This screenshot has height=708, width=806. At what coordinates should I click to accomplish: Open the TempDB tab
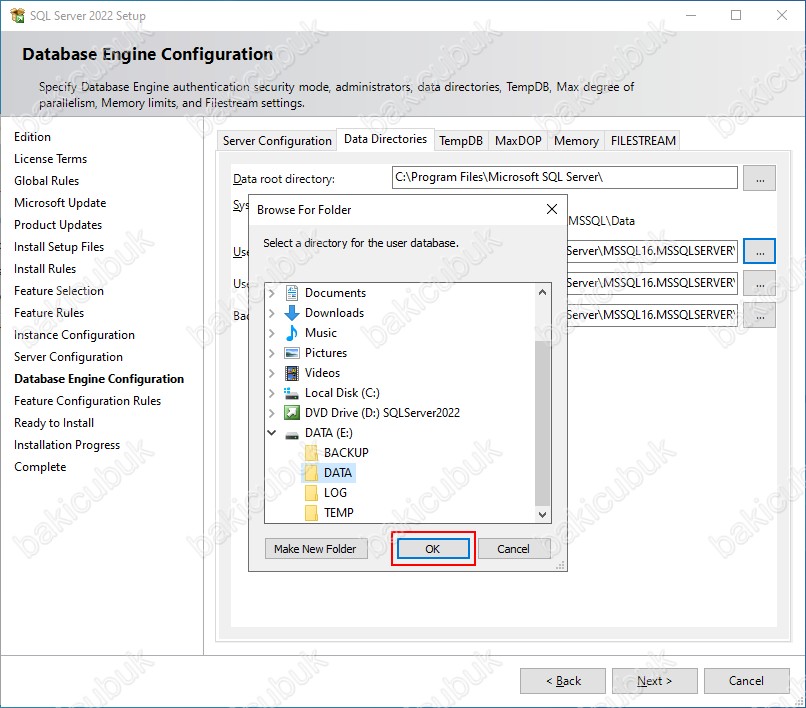tap(461, 140)
